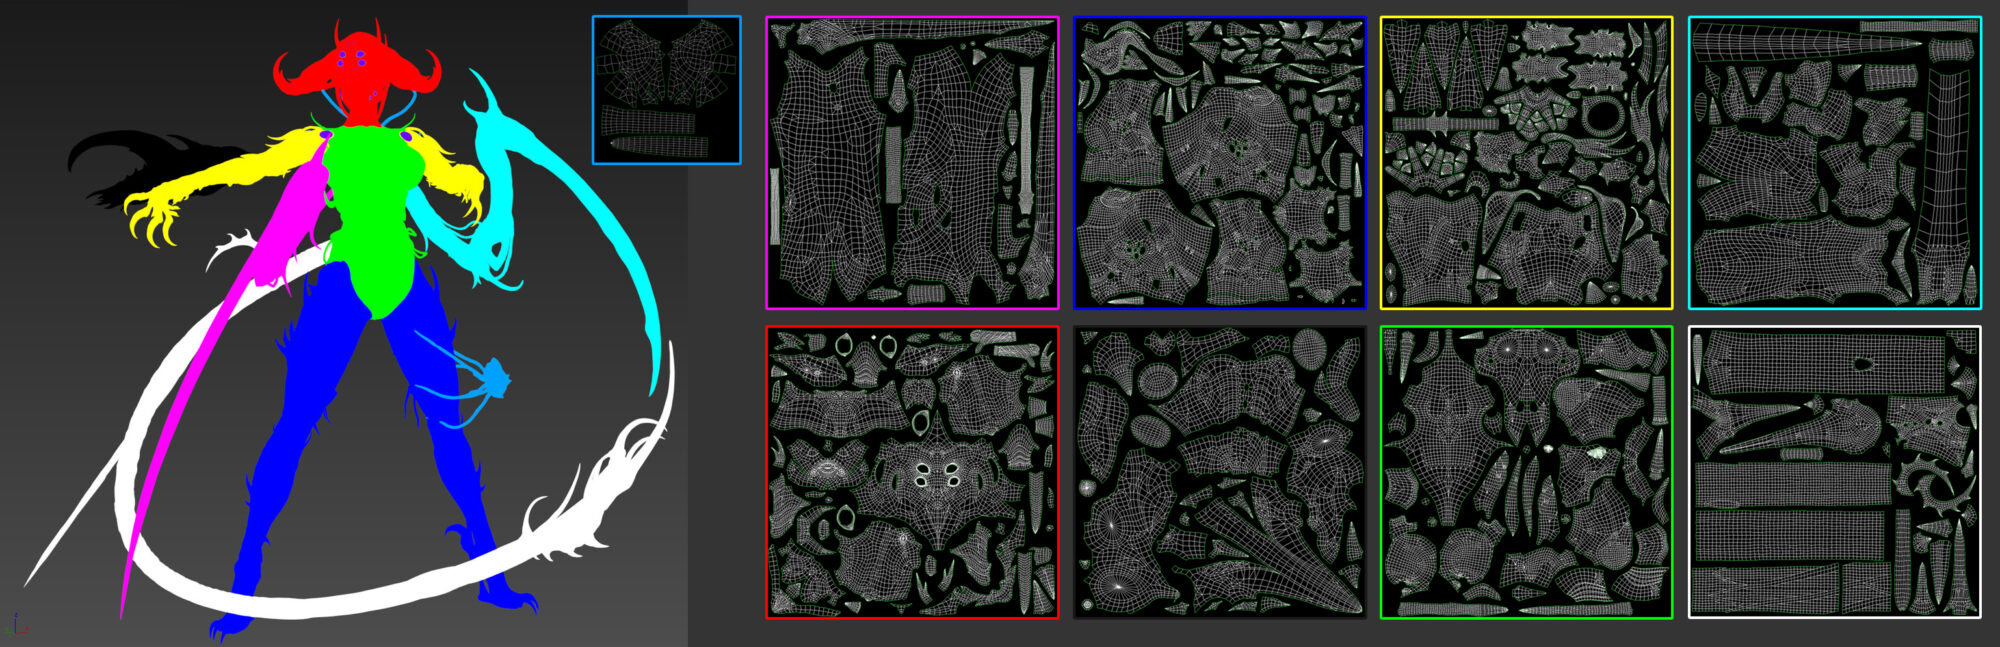Open the dark blue-bordered UV layout
The width and height of the screenshot is (2000, 647).
[1219, 163]
